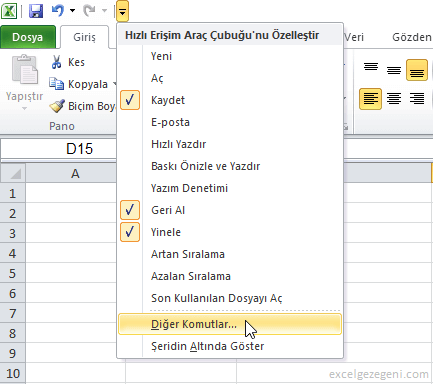Apply middle vertical alignment
433x384 pixels.
tap(394, 70)
